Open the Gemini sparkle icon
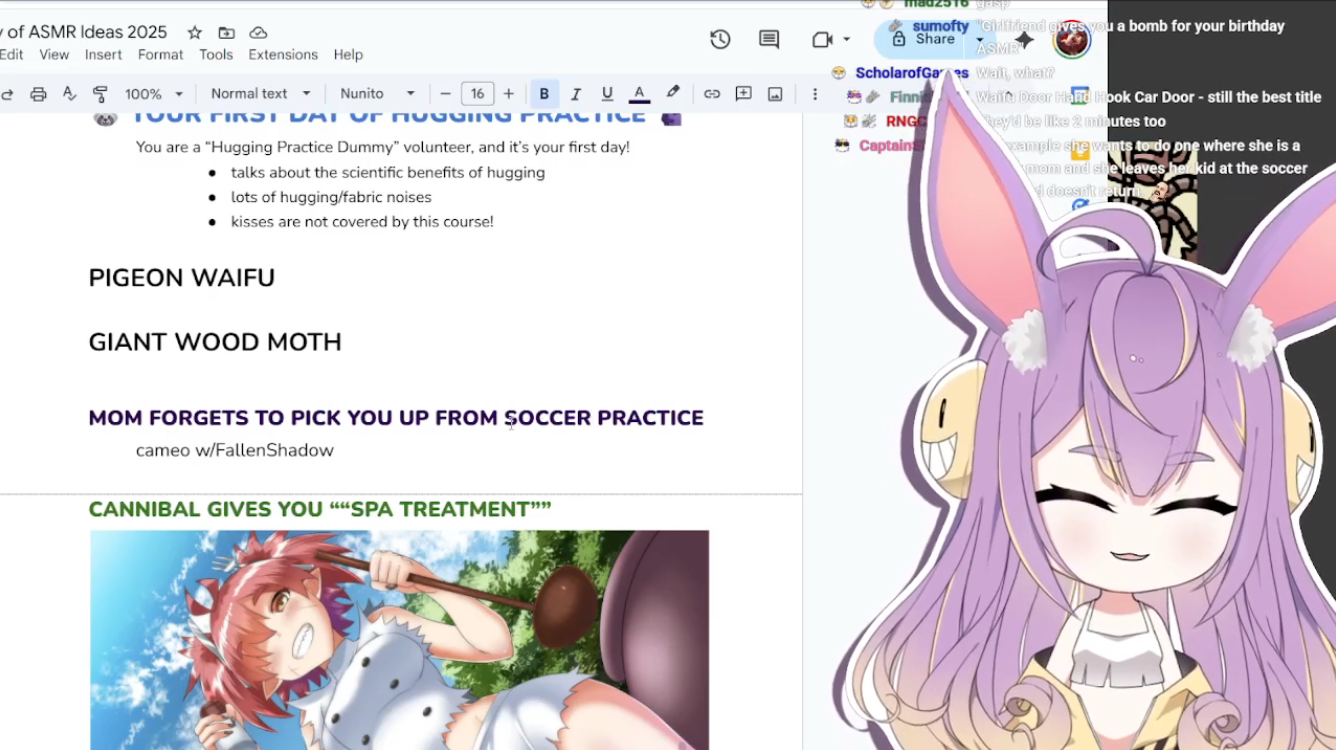Screen dimensions: 1336x750 click(1024, 39)
